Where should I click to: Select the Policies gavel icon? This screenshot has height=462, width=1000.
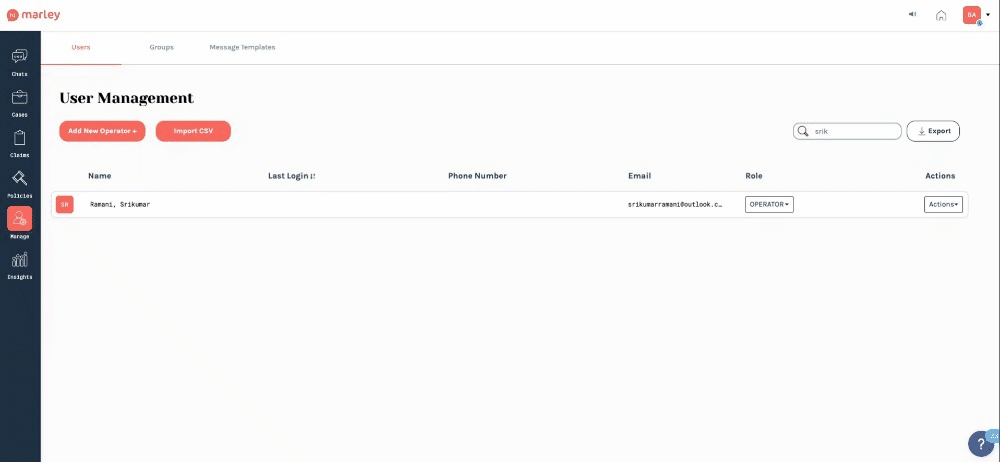pos(20,181)
